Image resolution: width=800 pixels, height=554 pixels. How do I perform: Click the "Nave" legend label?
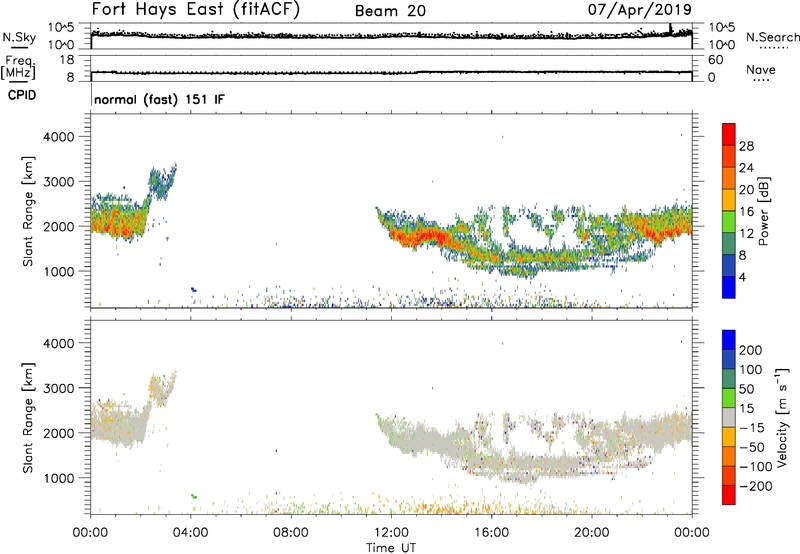pyautogui.click(x=761, y=69)
